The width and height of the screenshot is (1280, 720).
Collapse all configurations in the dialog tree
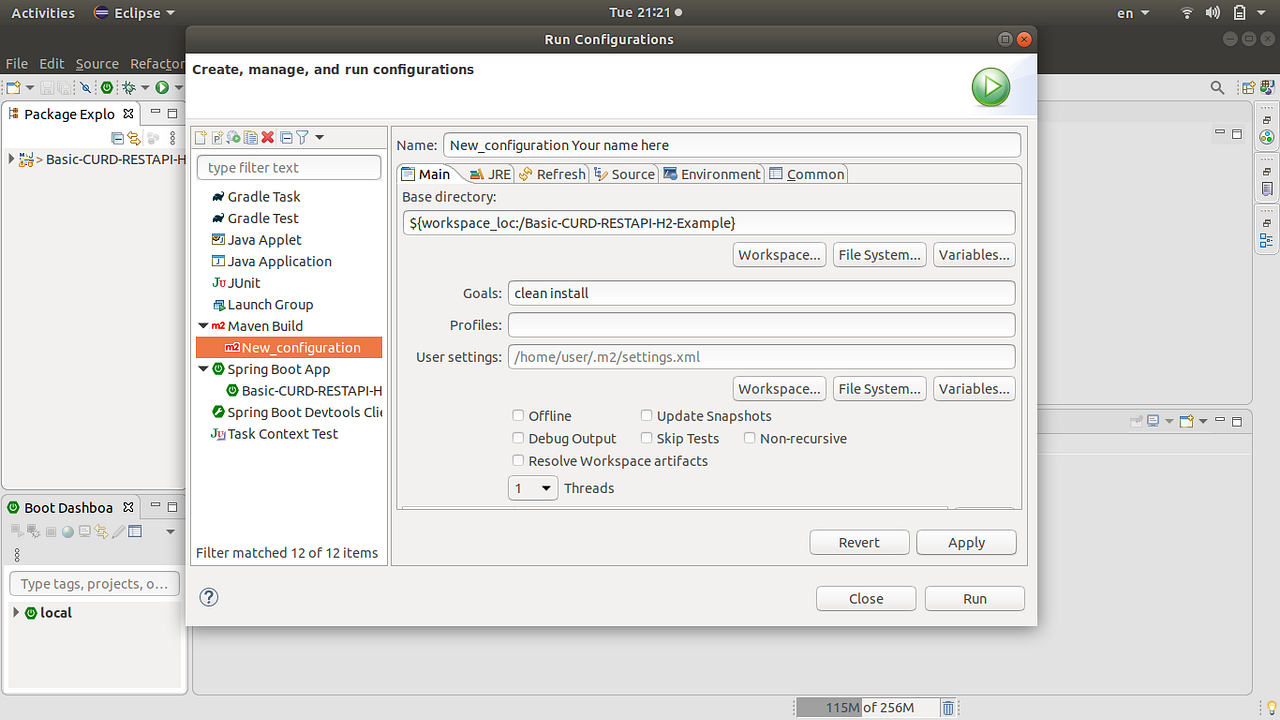286,137
